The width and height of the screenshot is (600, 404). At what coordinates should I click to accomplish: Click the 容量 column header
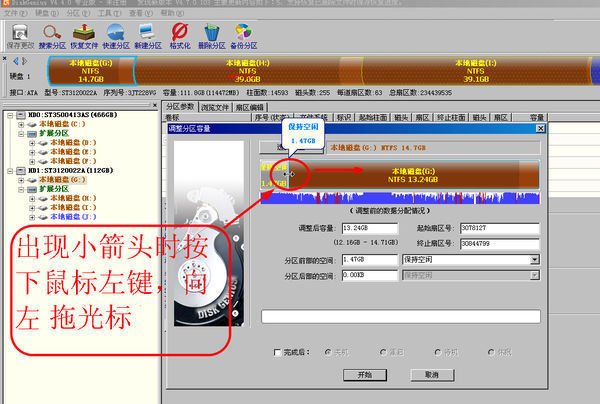[x=530, y=117]
